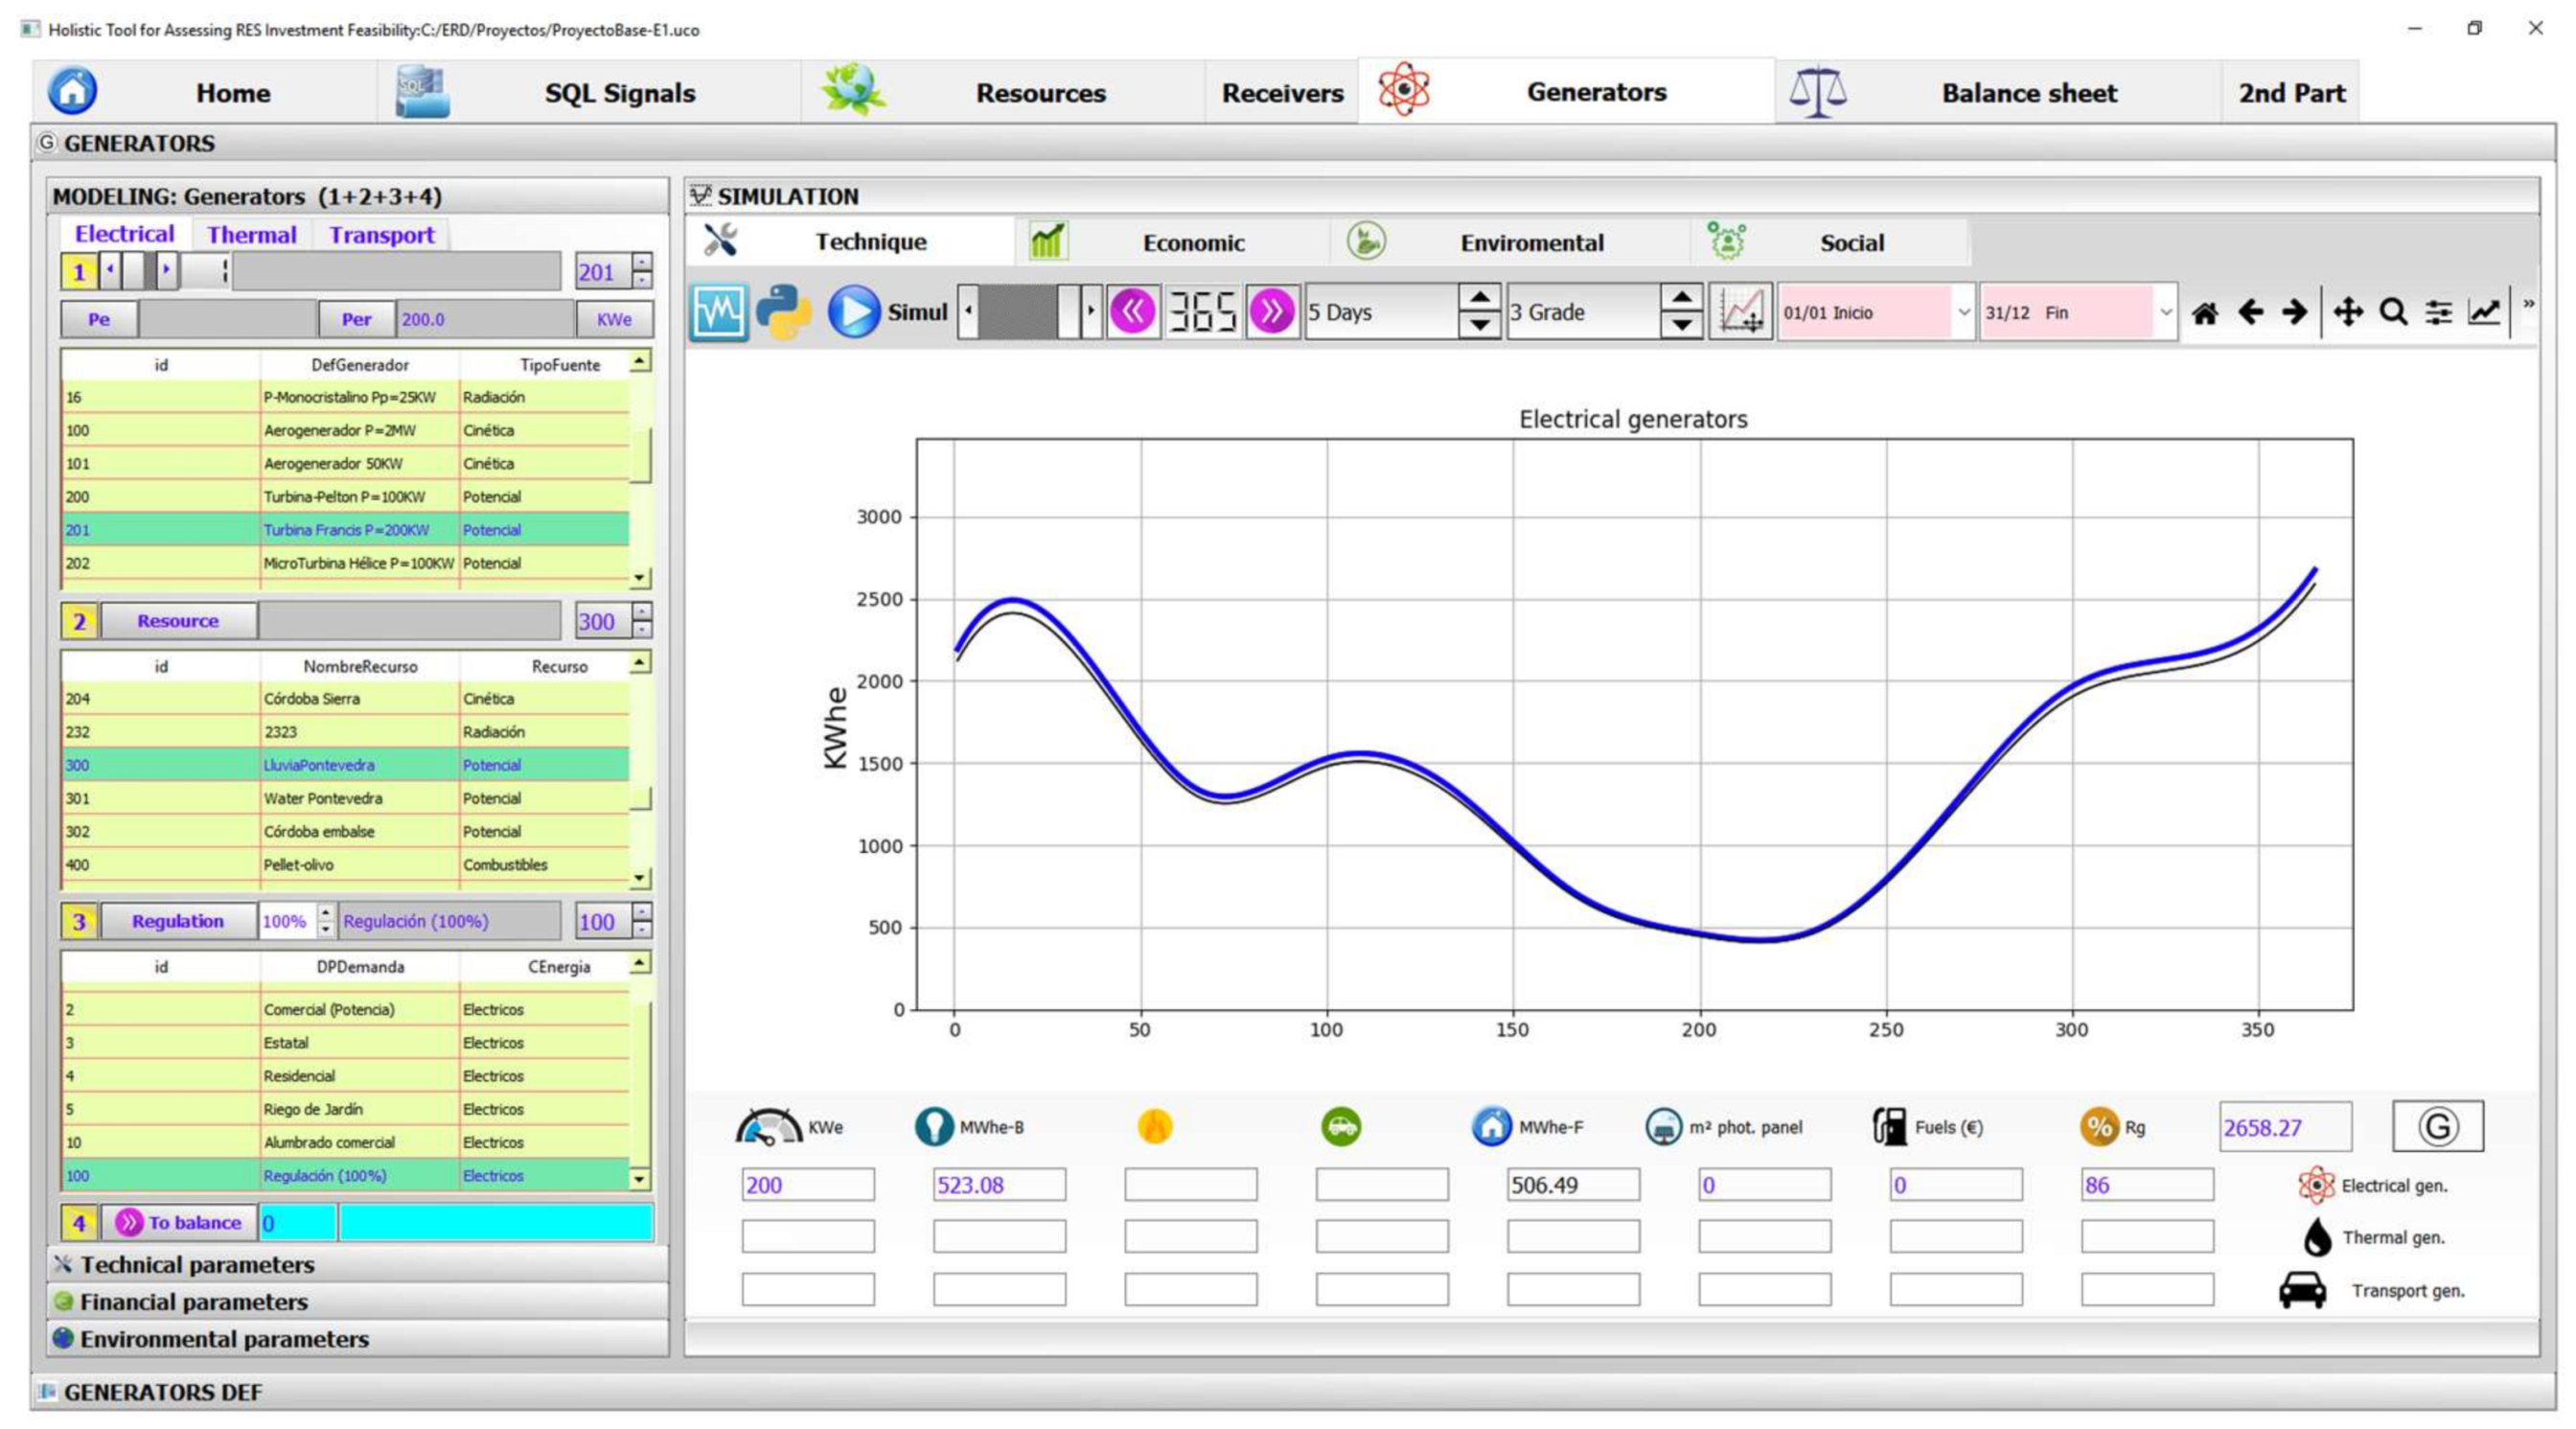Switch to the Balance sheet tab
The image size is (2576, 1429).
[2028, 93]
